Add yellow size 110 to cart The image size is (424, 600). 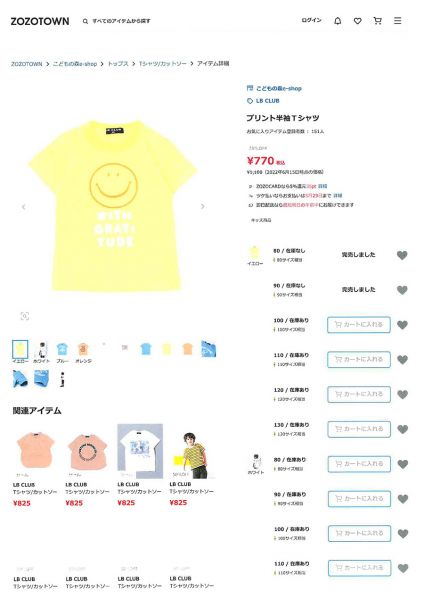359,359
